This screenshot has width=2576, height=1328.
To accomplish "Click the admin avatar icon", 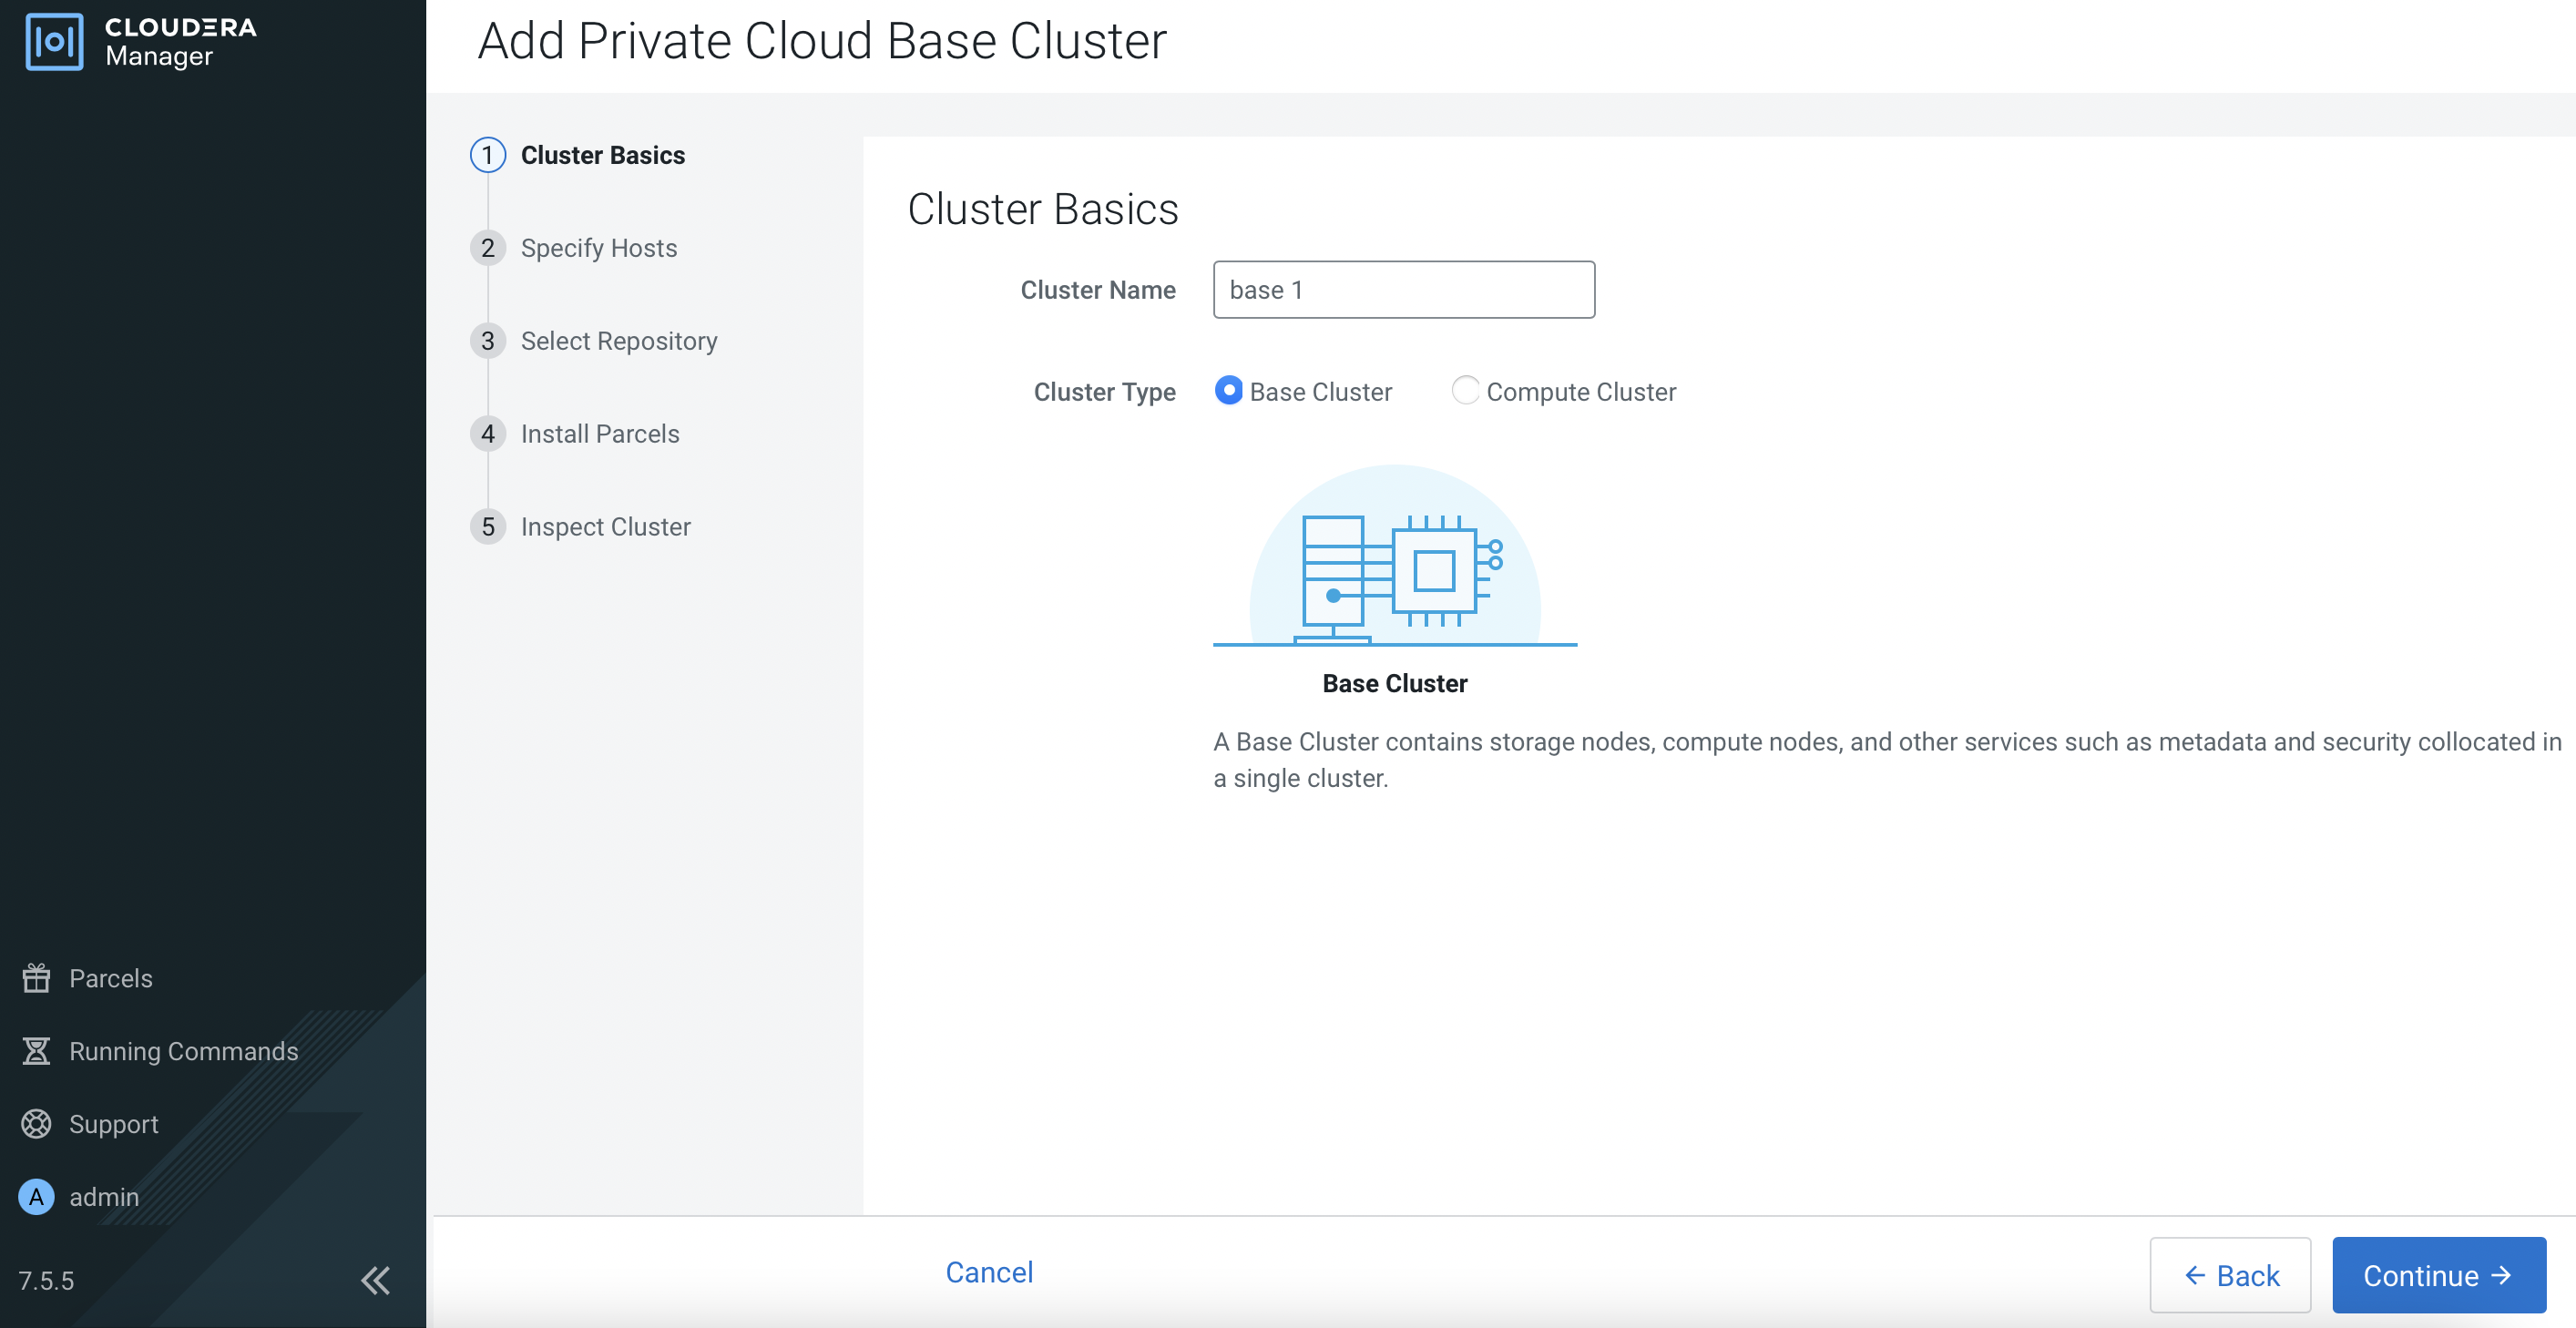I will (x=36, y=1196).
